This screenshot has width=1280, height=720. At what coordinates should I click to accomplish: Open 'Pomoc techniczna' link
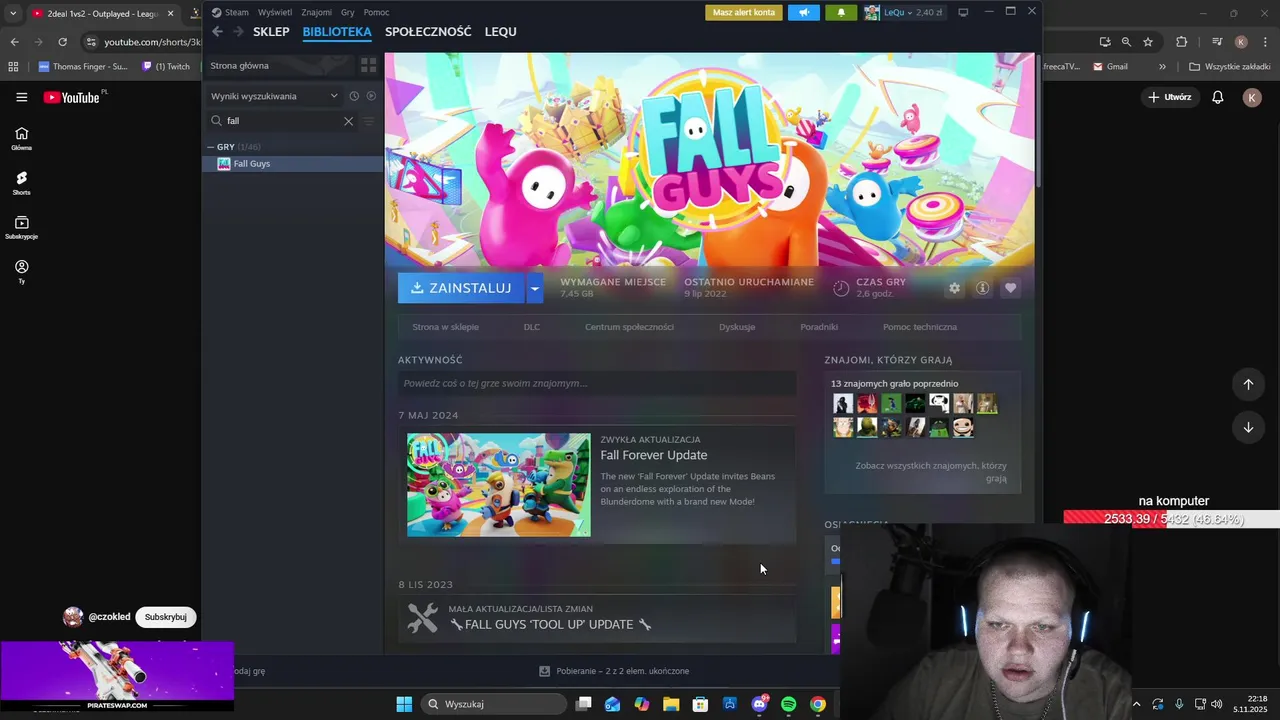[920, 327]
